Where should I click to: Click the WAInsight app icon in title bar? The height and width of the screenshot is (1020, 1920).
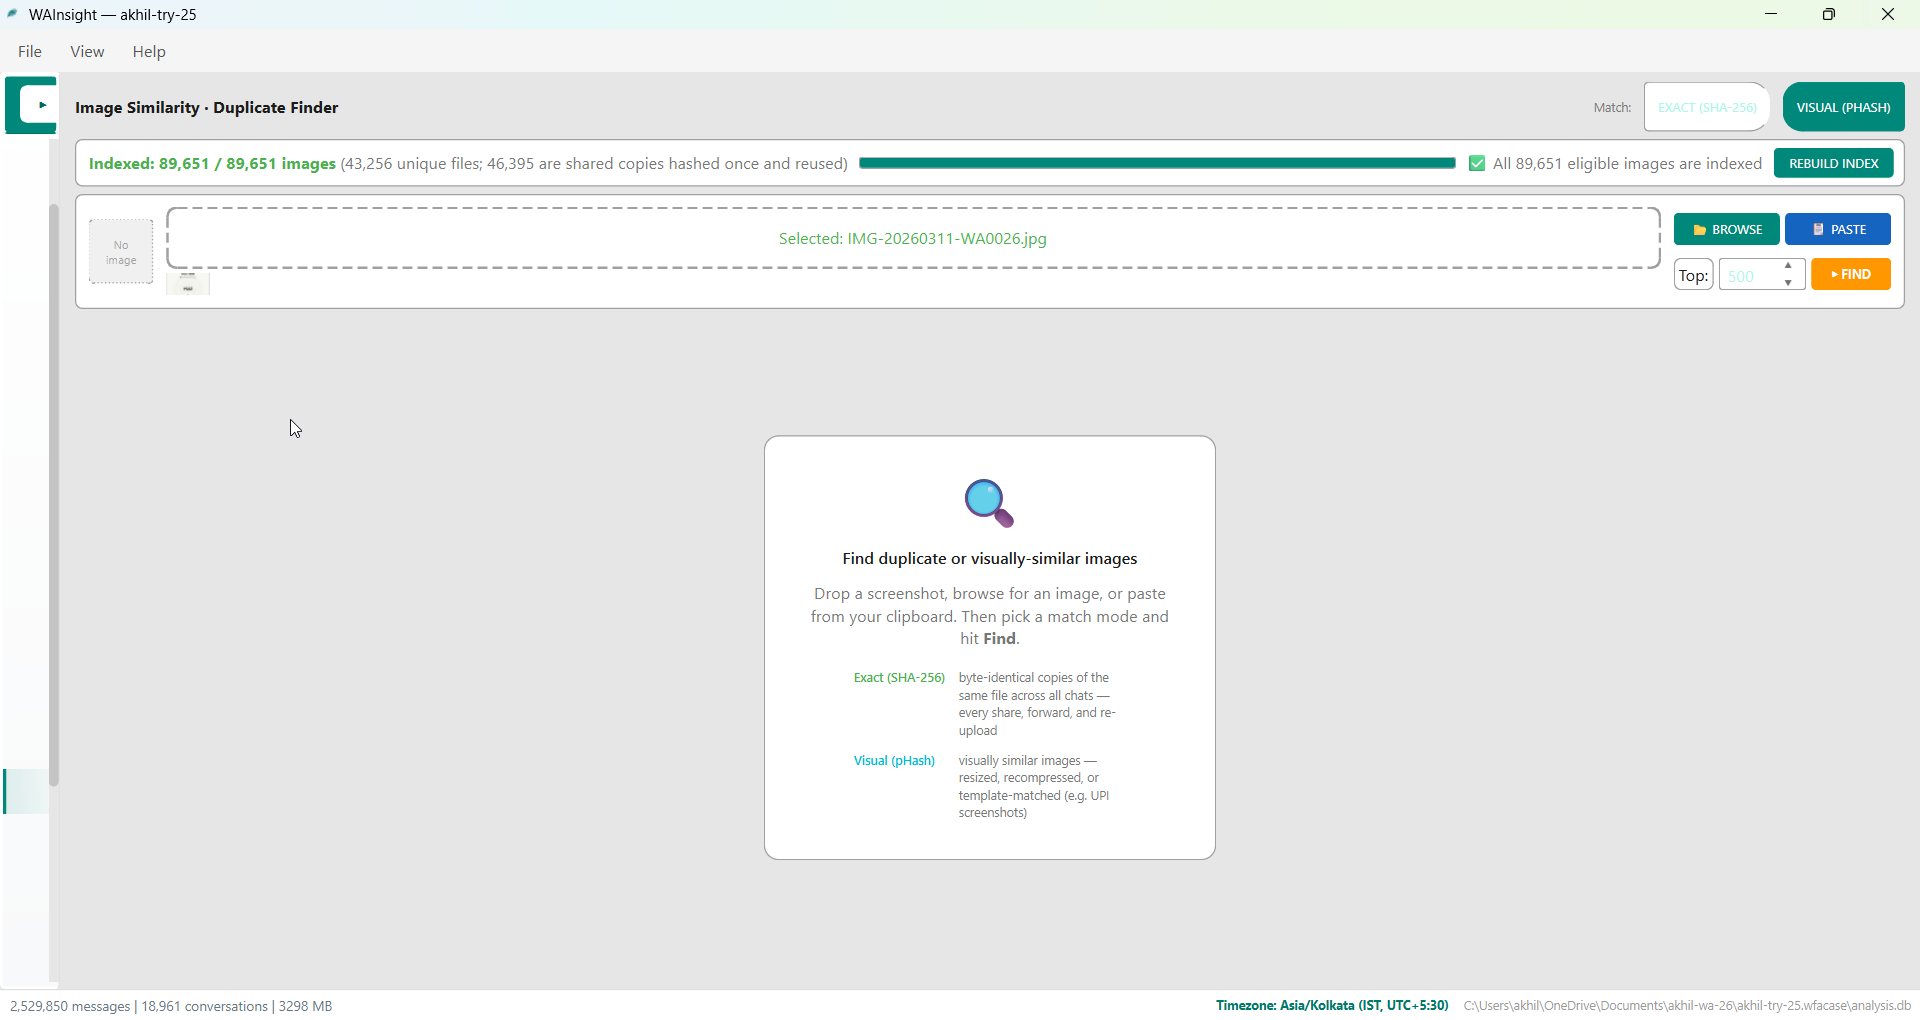[13, 14]
